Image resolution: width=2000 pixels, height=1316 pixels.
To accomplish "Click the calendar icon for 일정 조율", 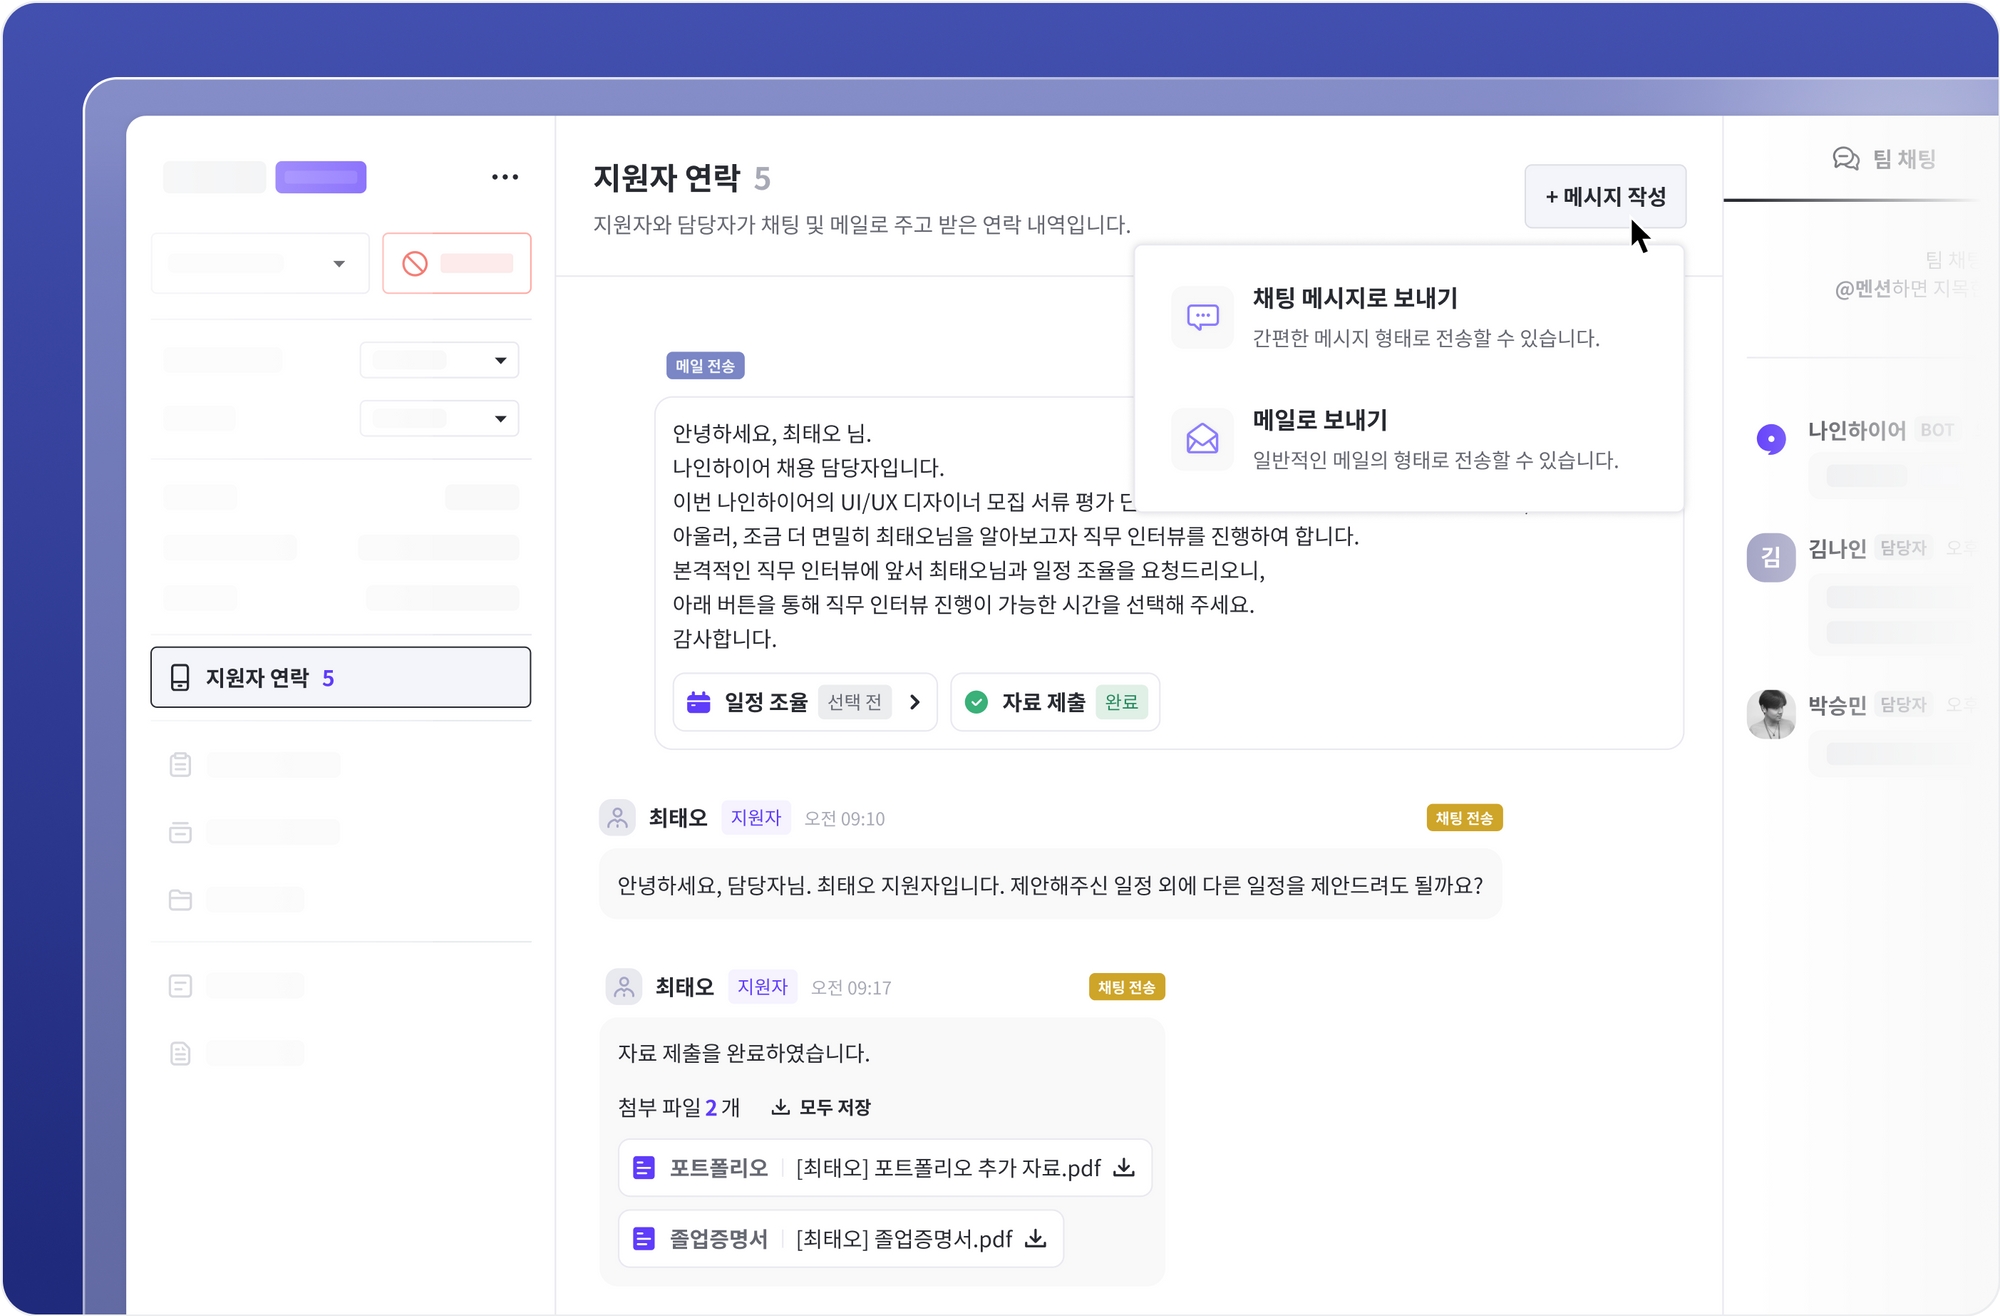I will click(x=698, y=702).
